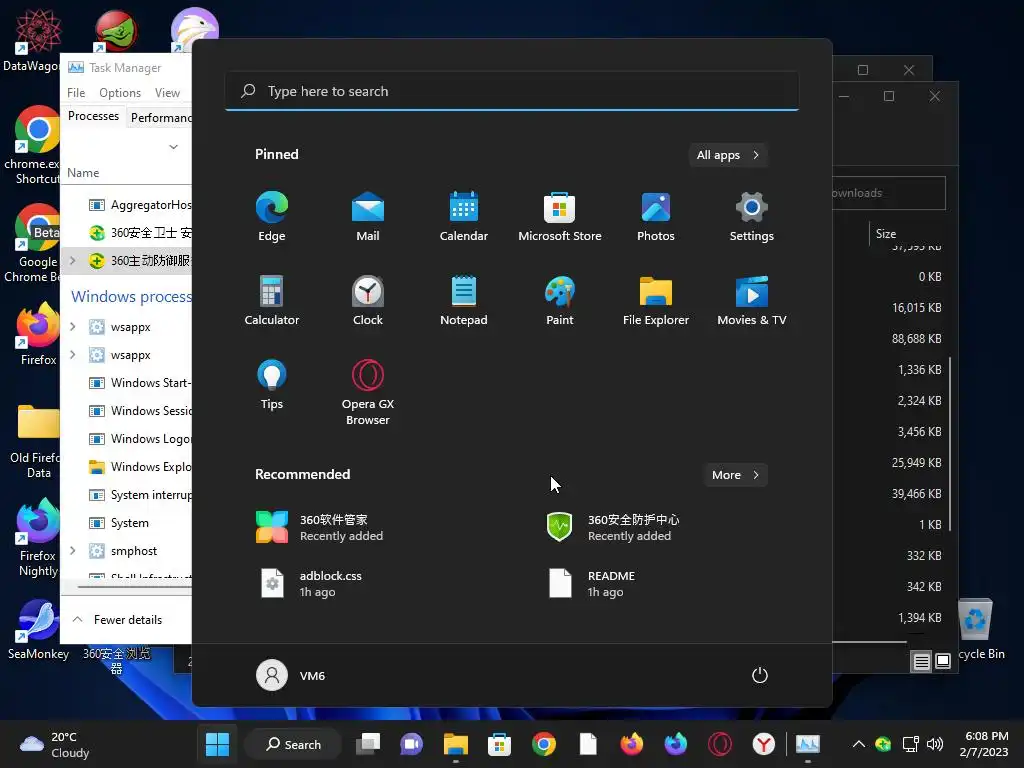Open the Clock app
The width and height of the screenshot is (1024, 768).
pos(368,300)
